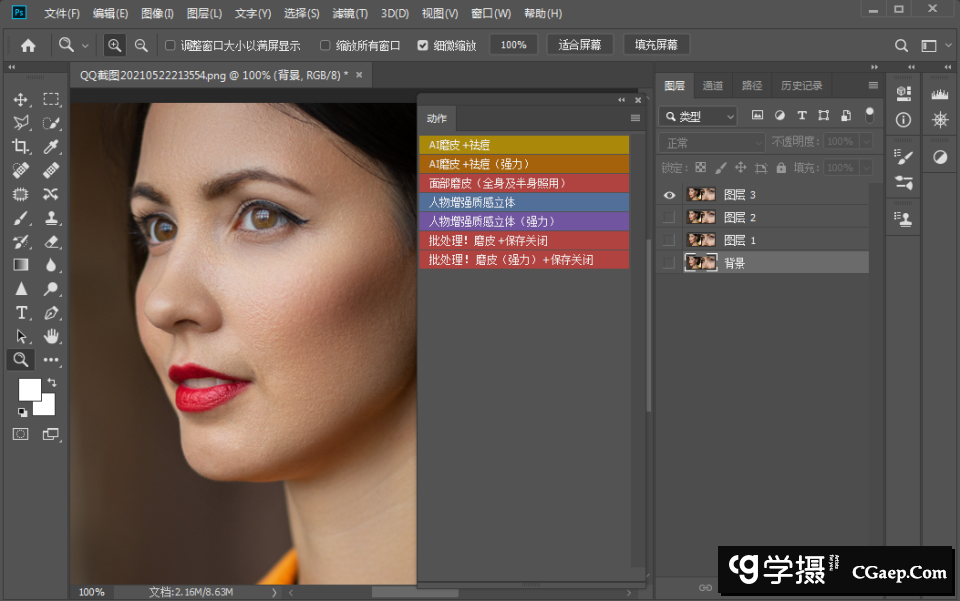Switch to the 通道 tab
Screen dimensions: 960x601
(x=713, y=86)
